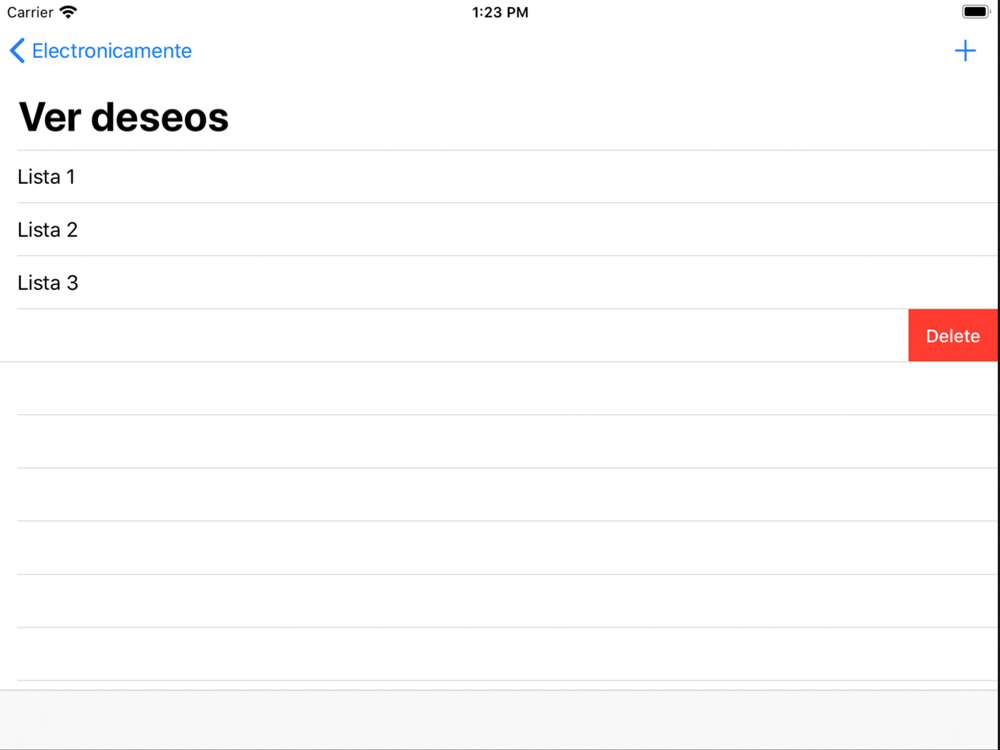Tap the last empty row above bottom toolbar
Viewport: 1000px width, 750px height.
tap(500, 654)
